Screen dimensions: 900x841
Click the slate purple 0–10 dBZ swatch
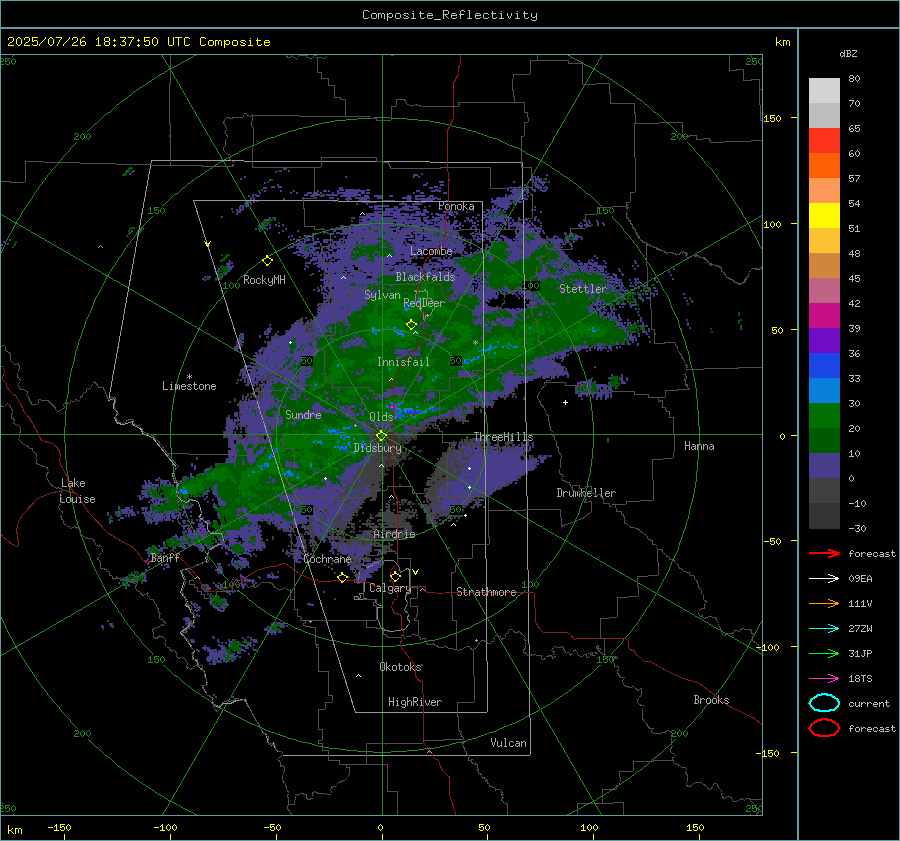pos(824,466)
